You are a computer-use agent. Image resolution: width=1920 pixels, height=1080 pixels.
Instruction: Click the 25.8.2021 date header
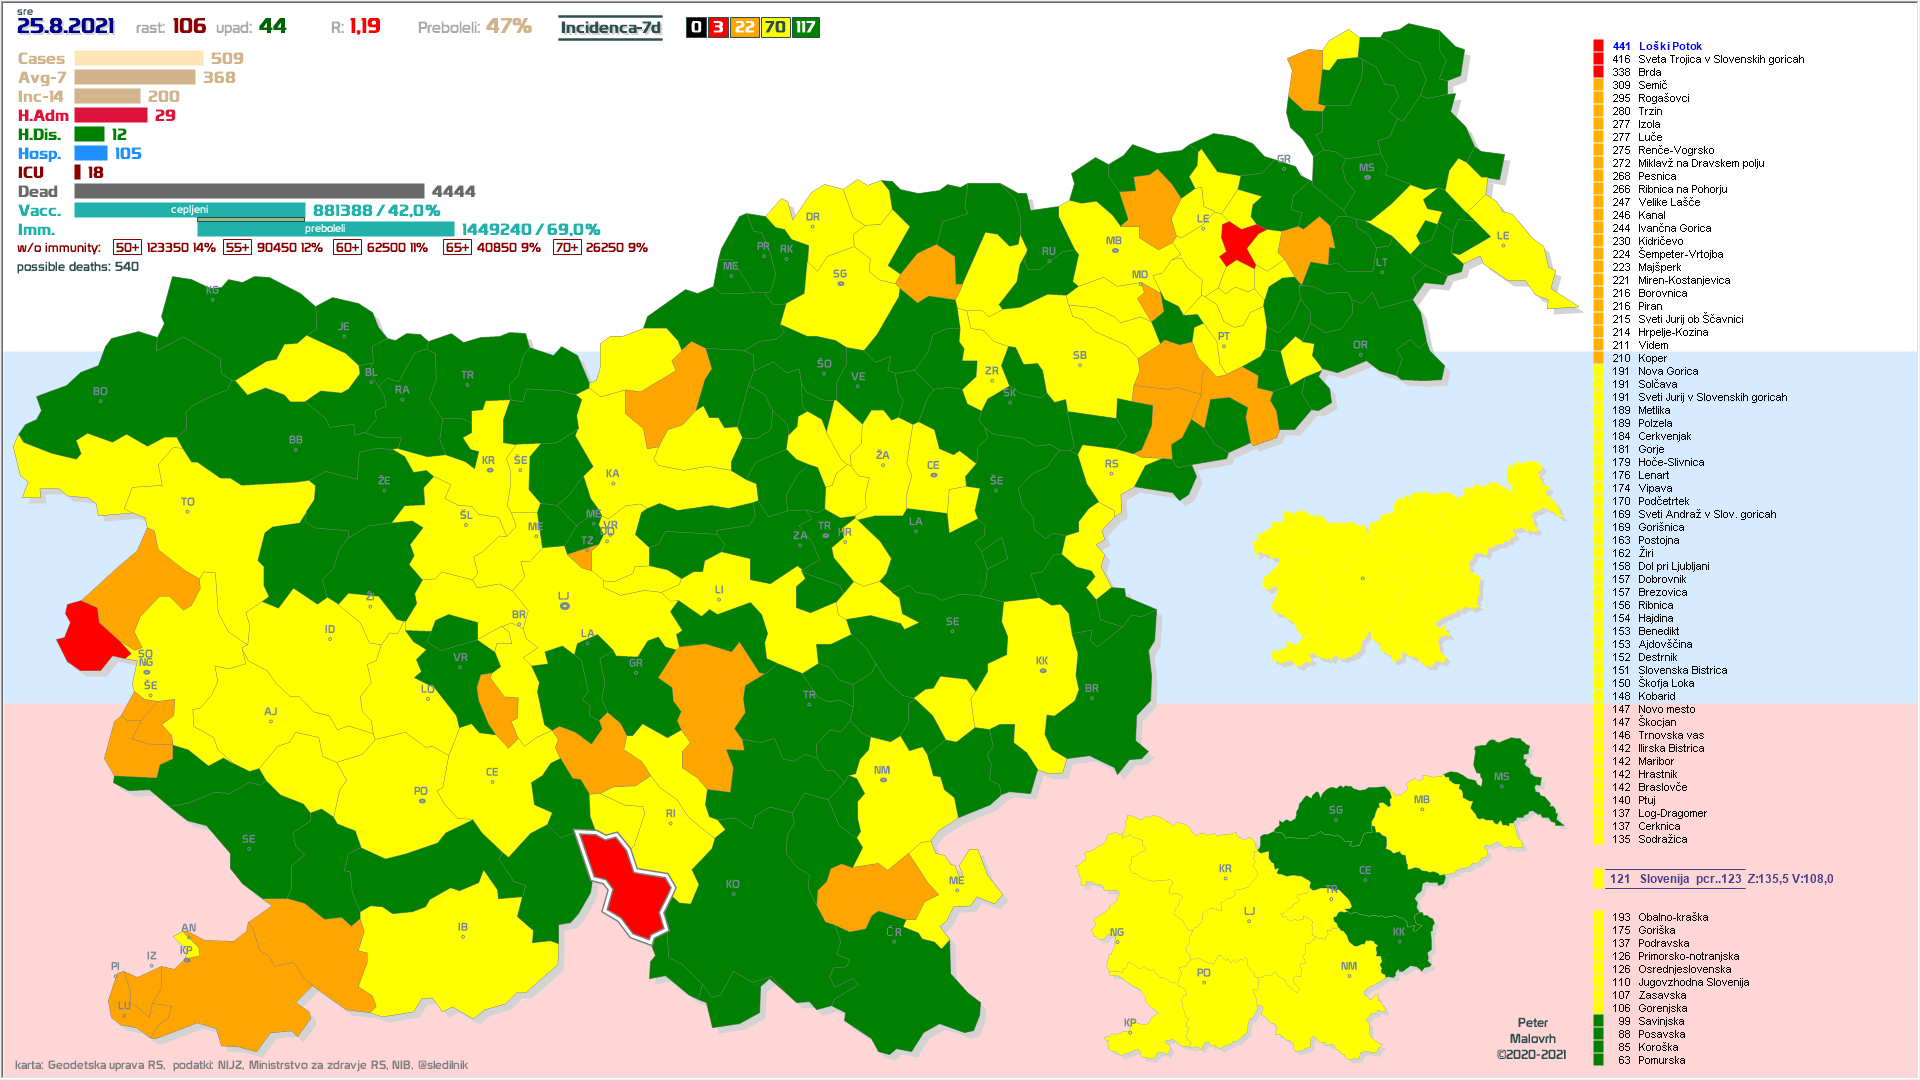tap(66, 27)
